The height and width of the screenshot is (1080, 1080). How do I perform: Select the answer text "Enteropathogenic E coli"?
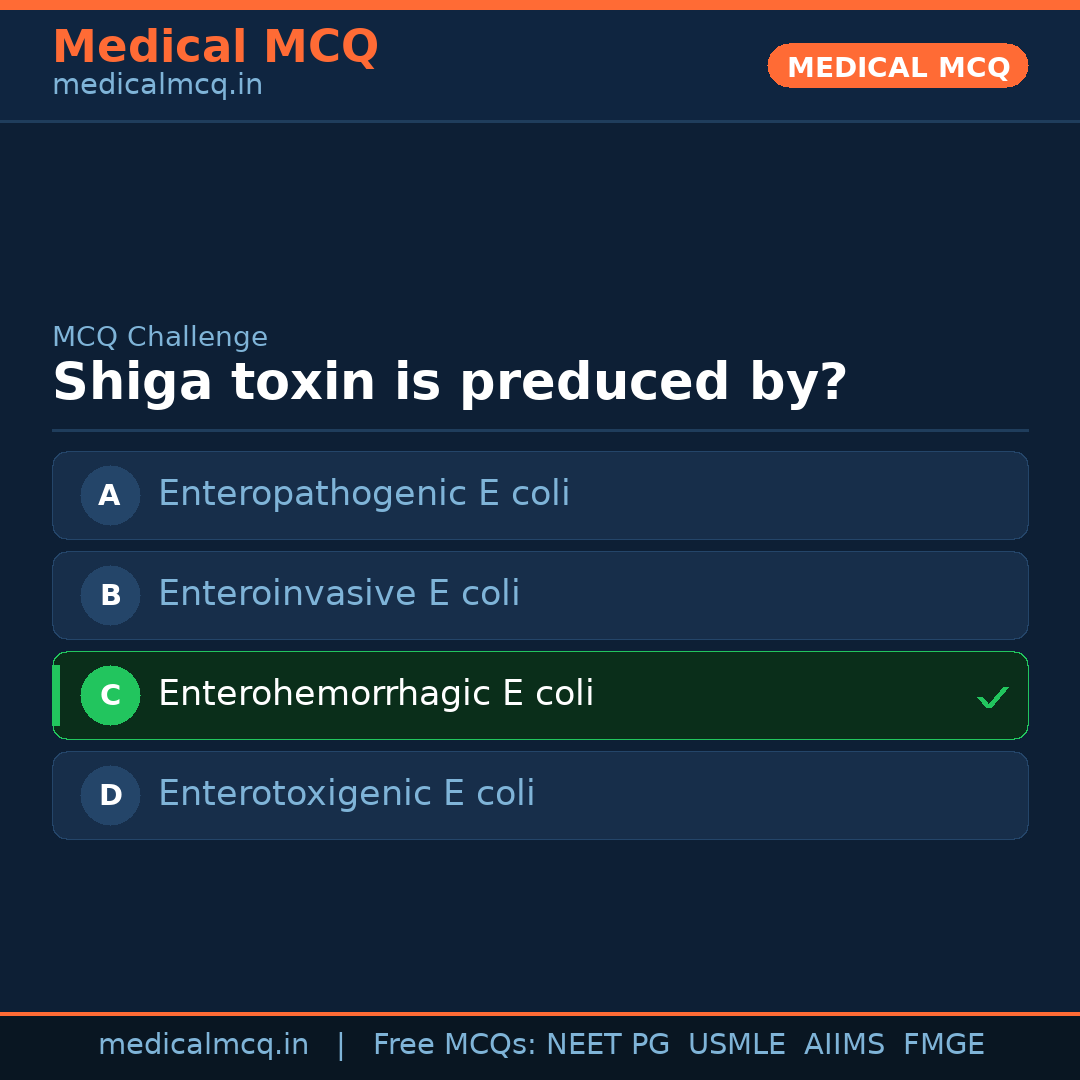[x=364, y=494]
